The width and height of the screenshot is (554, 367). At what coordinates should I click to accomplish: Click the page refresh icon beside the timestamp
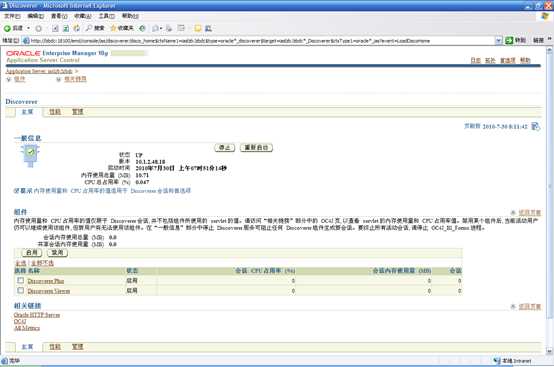coord(536,126)
